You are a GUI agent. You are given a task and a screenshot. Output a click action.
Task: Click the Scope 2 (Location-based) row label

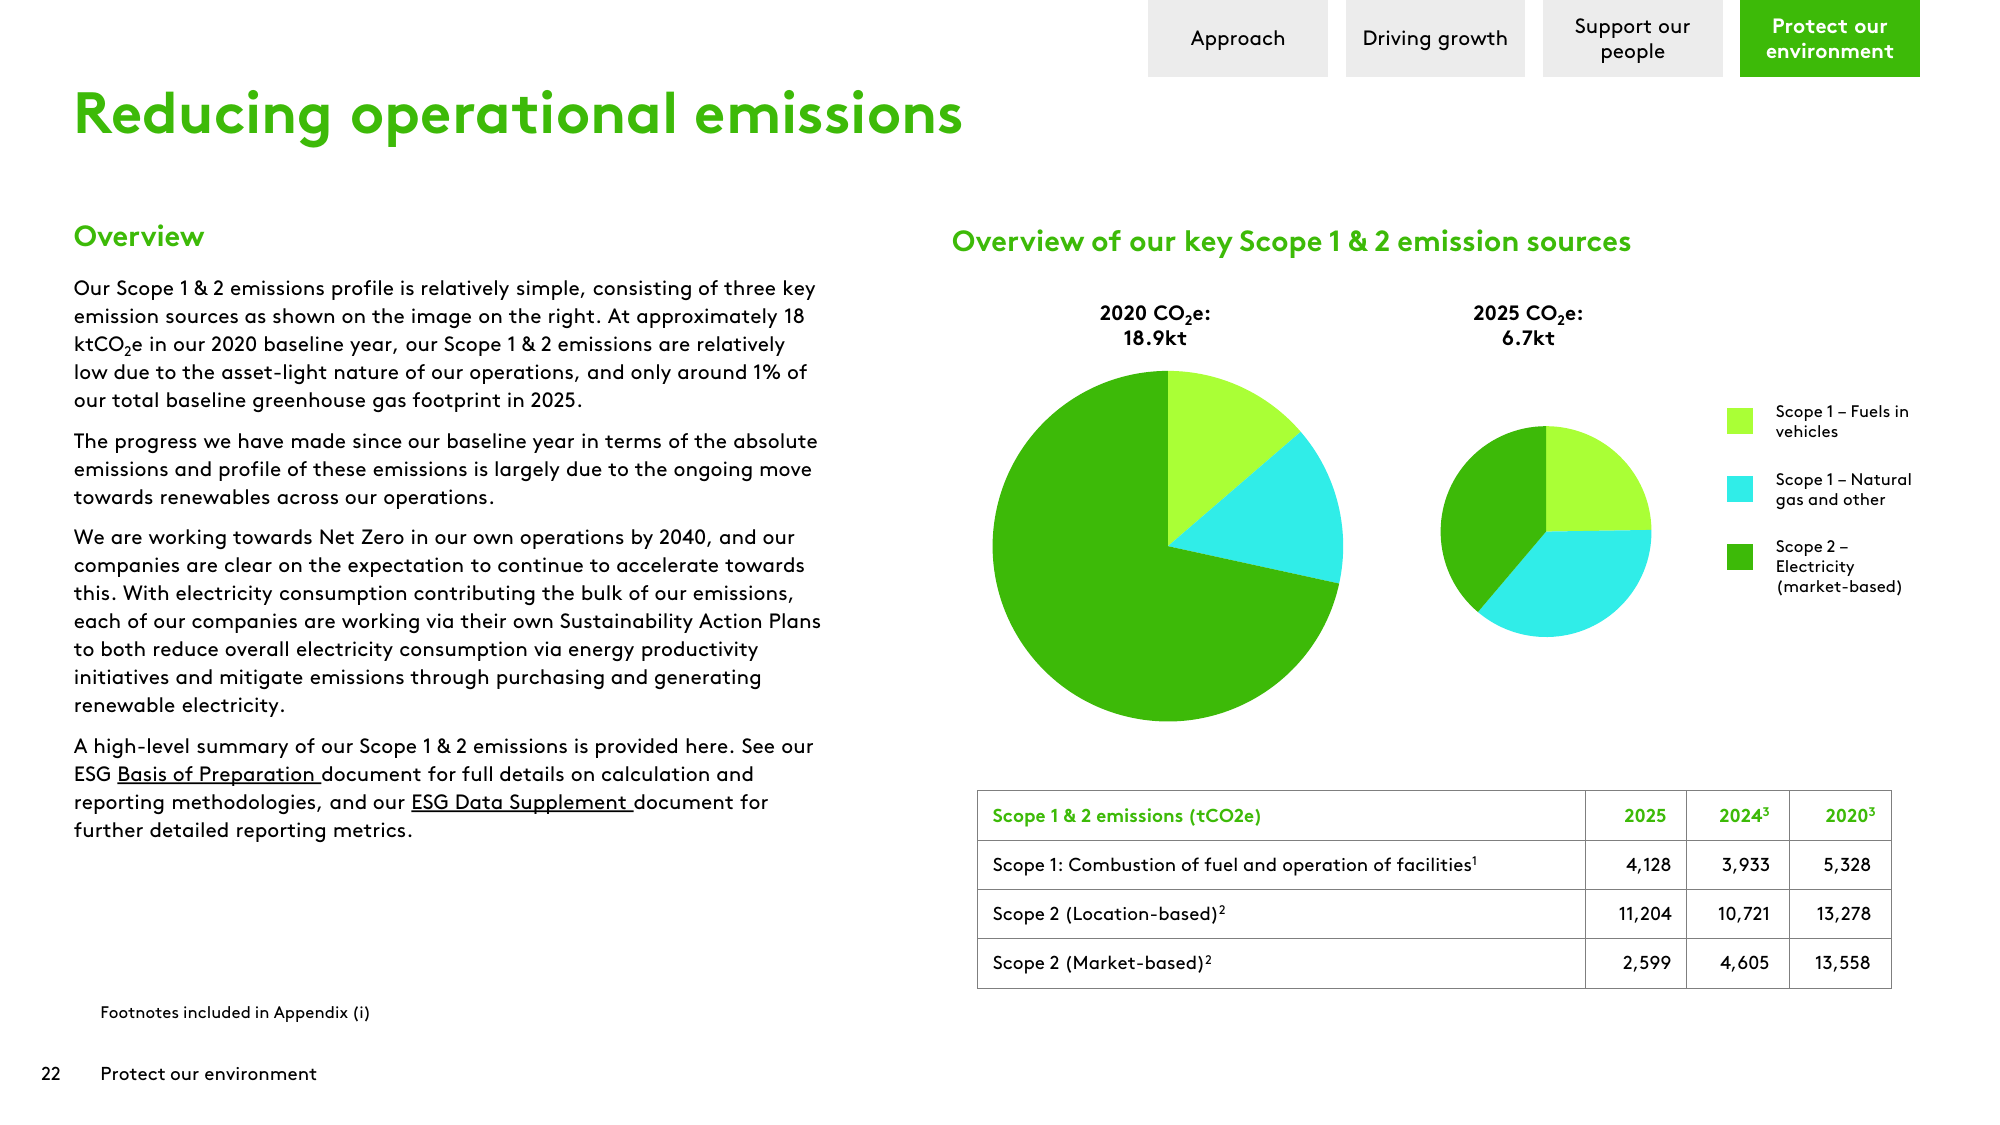1109,914
